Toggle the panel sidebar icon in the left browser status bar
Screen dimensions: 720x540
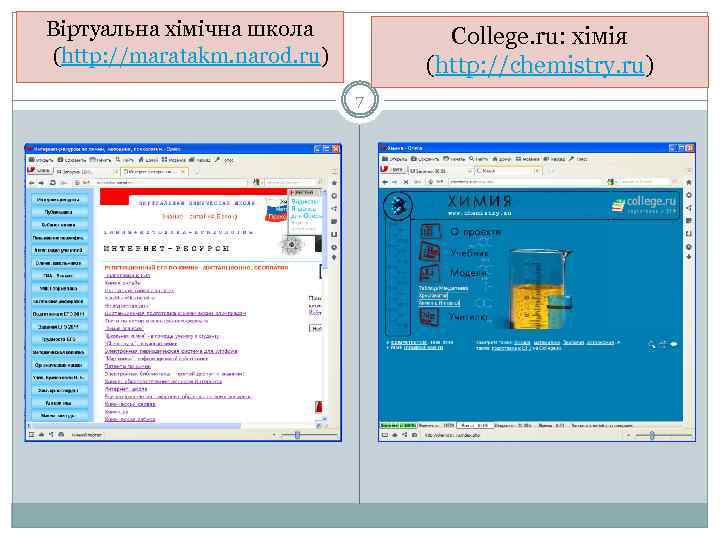click(31, 434)
